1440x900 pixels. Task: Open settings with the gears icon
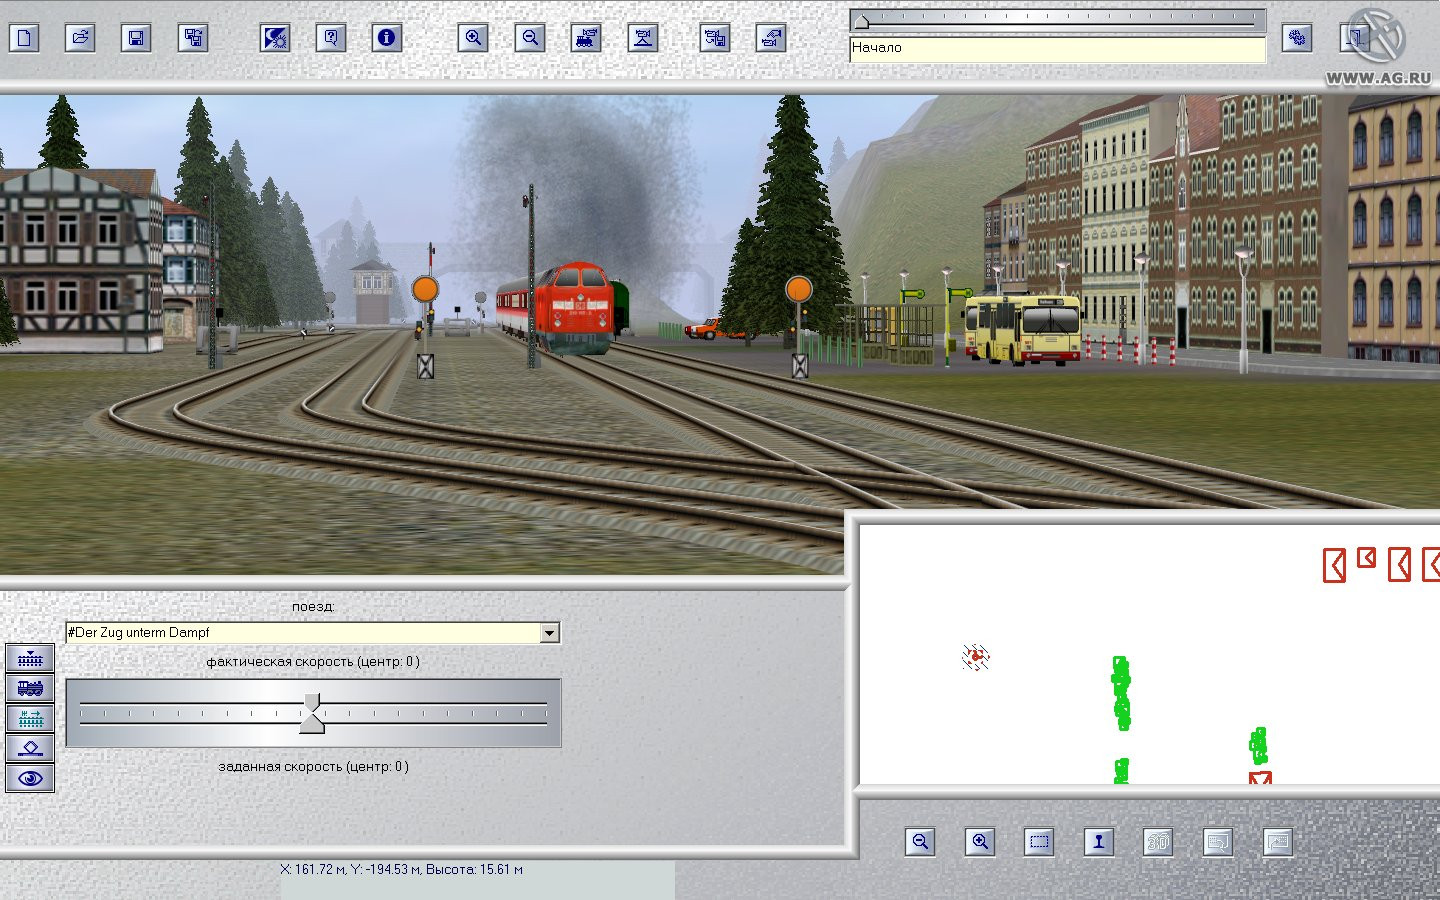tap(1297, 38)
